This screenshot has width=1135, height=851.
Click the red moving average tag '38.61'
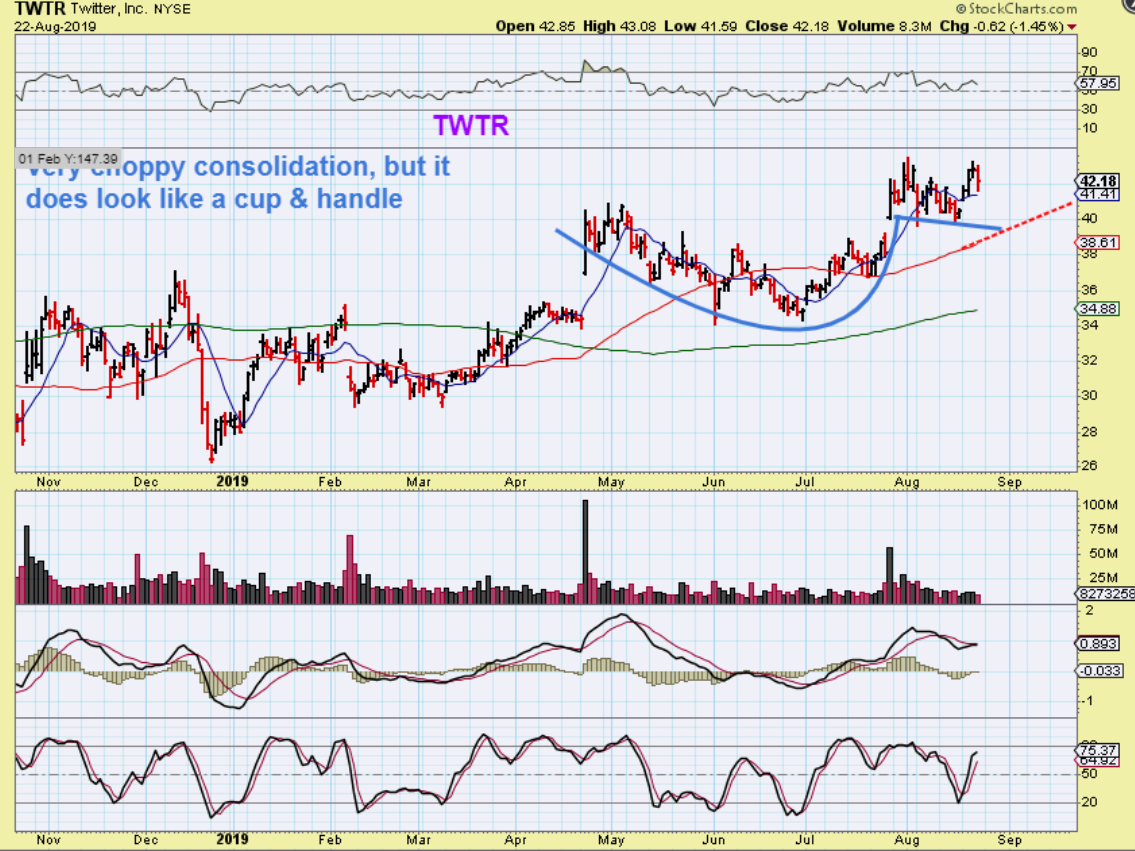(1098, 242)
